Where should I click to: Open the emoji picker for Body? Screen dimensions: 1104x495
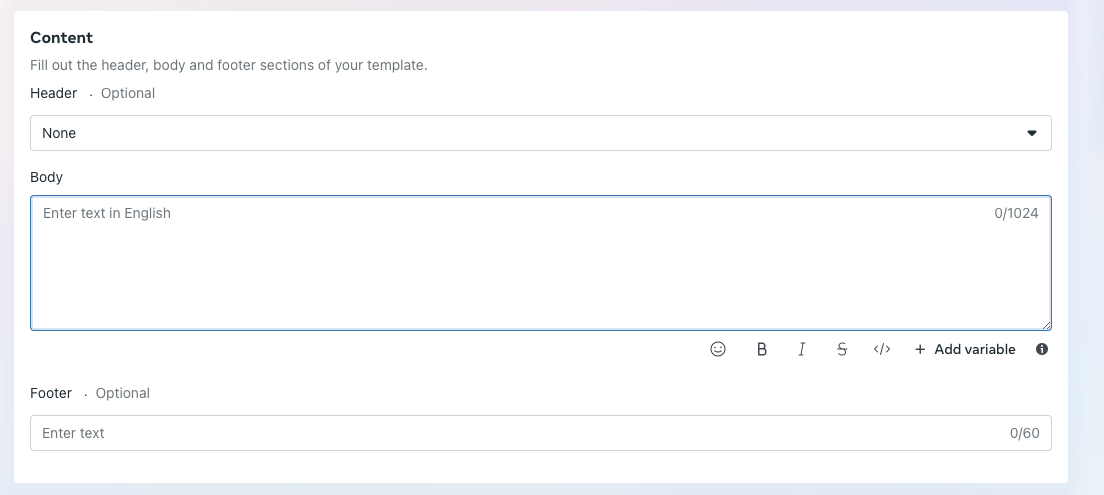pos(718,349)
